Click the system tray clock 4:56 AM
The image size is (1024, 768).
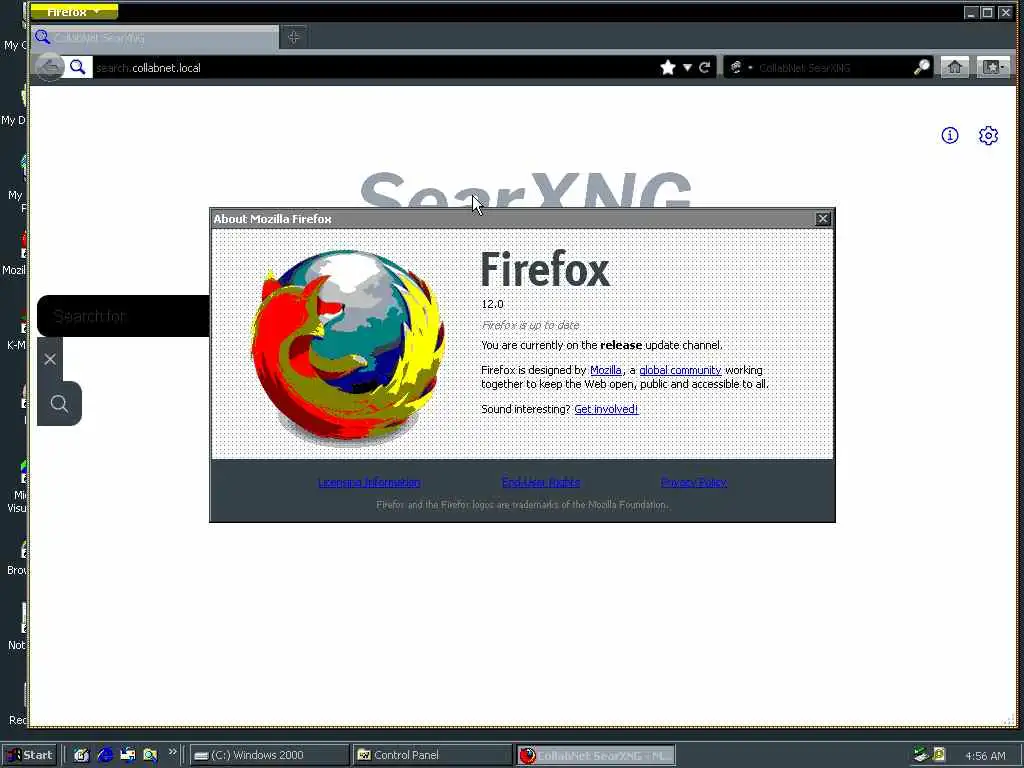pos(985,756)
